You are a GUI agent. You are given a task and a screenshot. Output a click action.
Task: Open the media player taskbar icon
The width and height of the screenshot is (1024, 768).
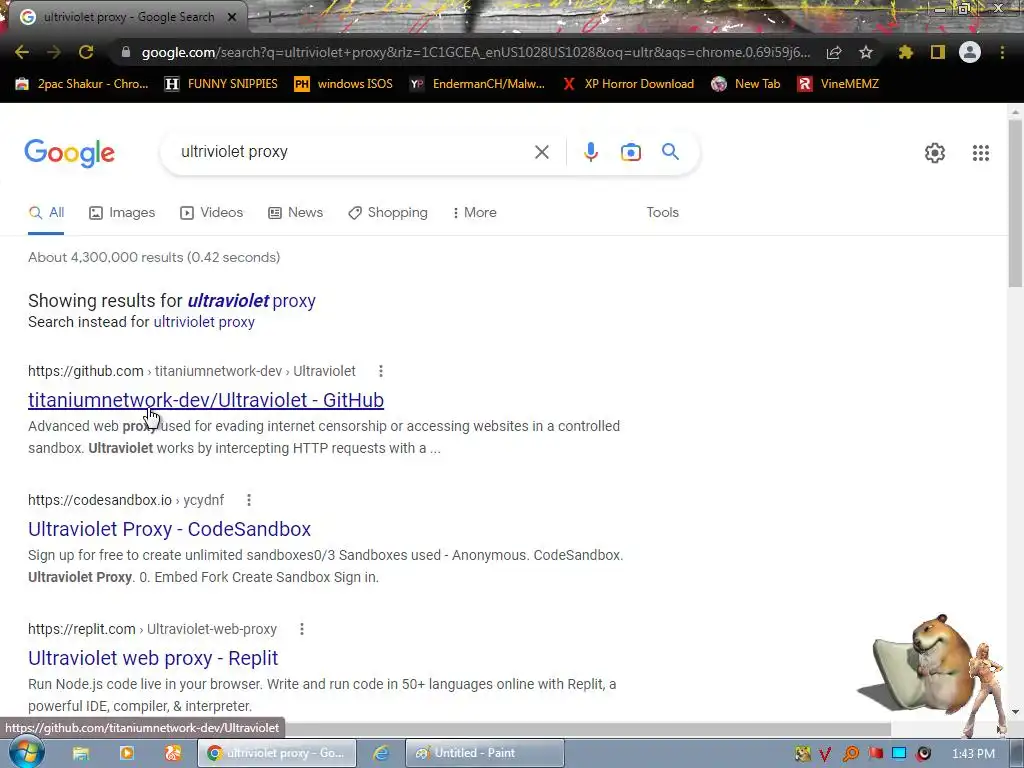tap(127, 753)
